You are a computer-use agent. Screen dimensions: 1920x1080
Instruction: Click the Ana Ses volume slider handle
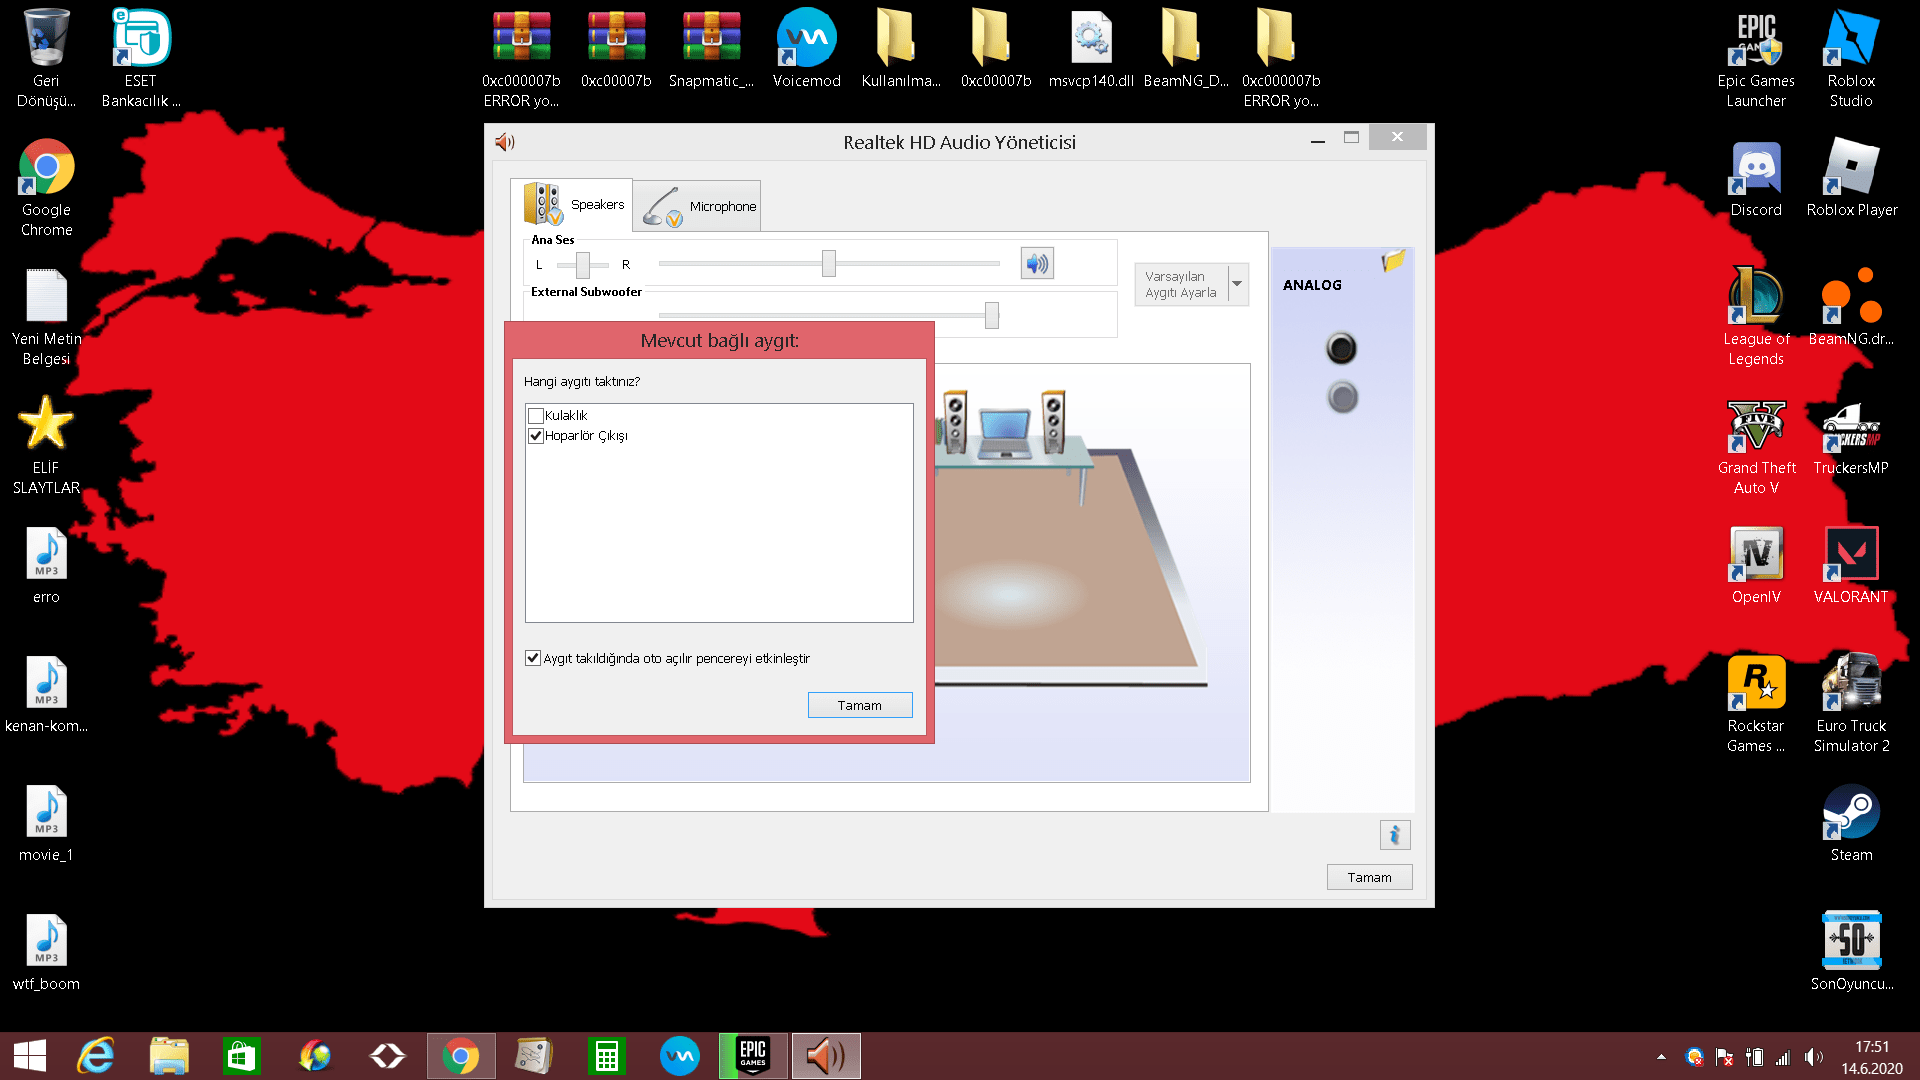[x=828, y=263]
